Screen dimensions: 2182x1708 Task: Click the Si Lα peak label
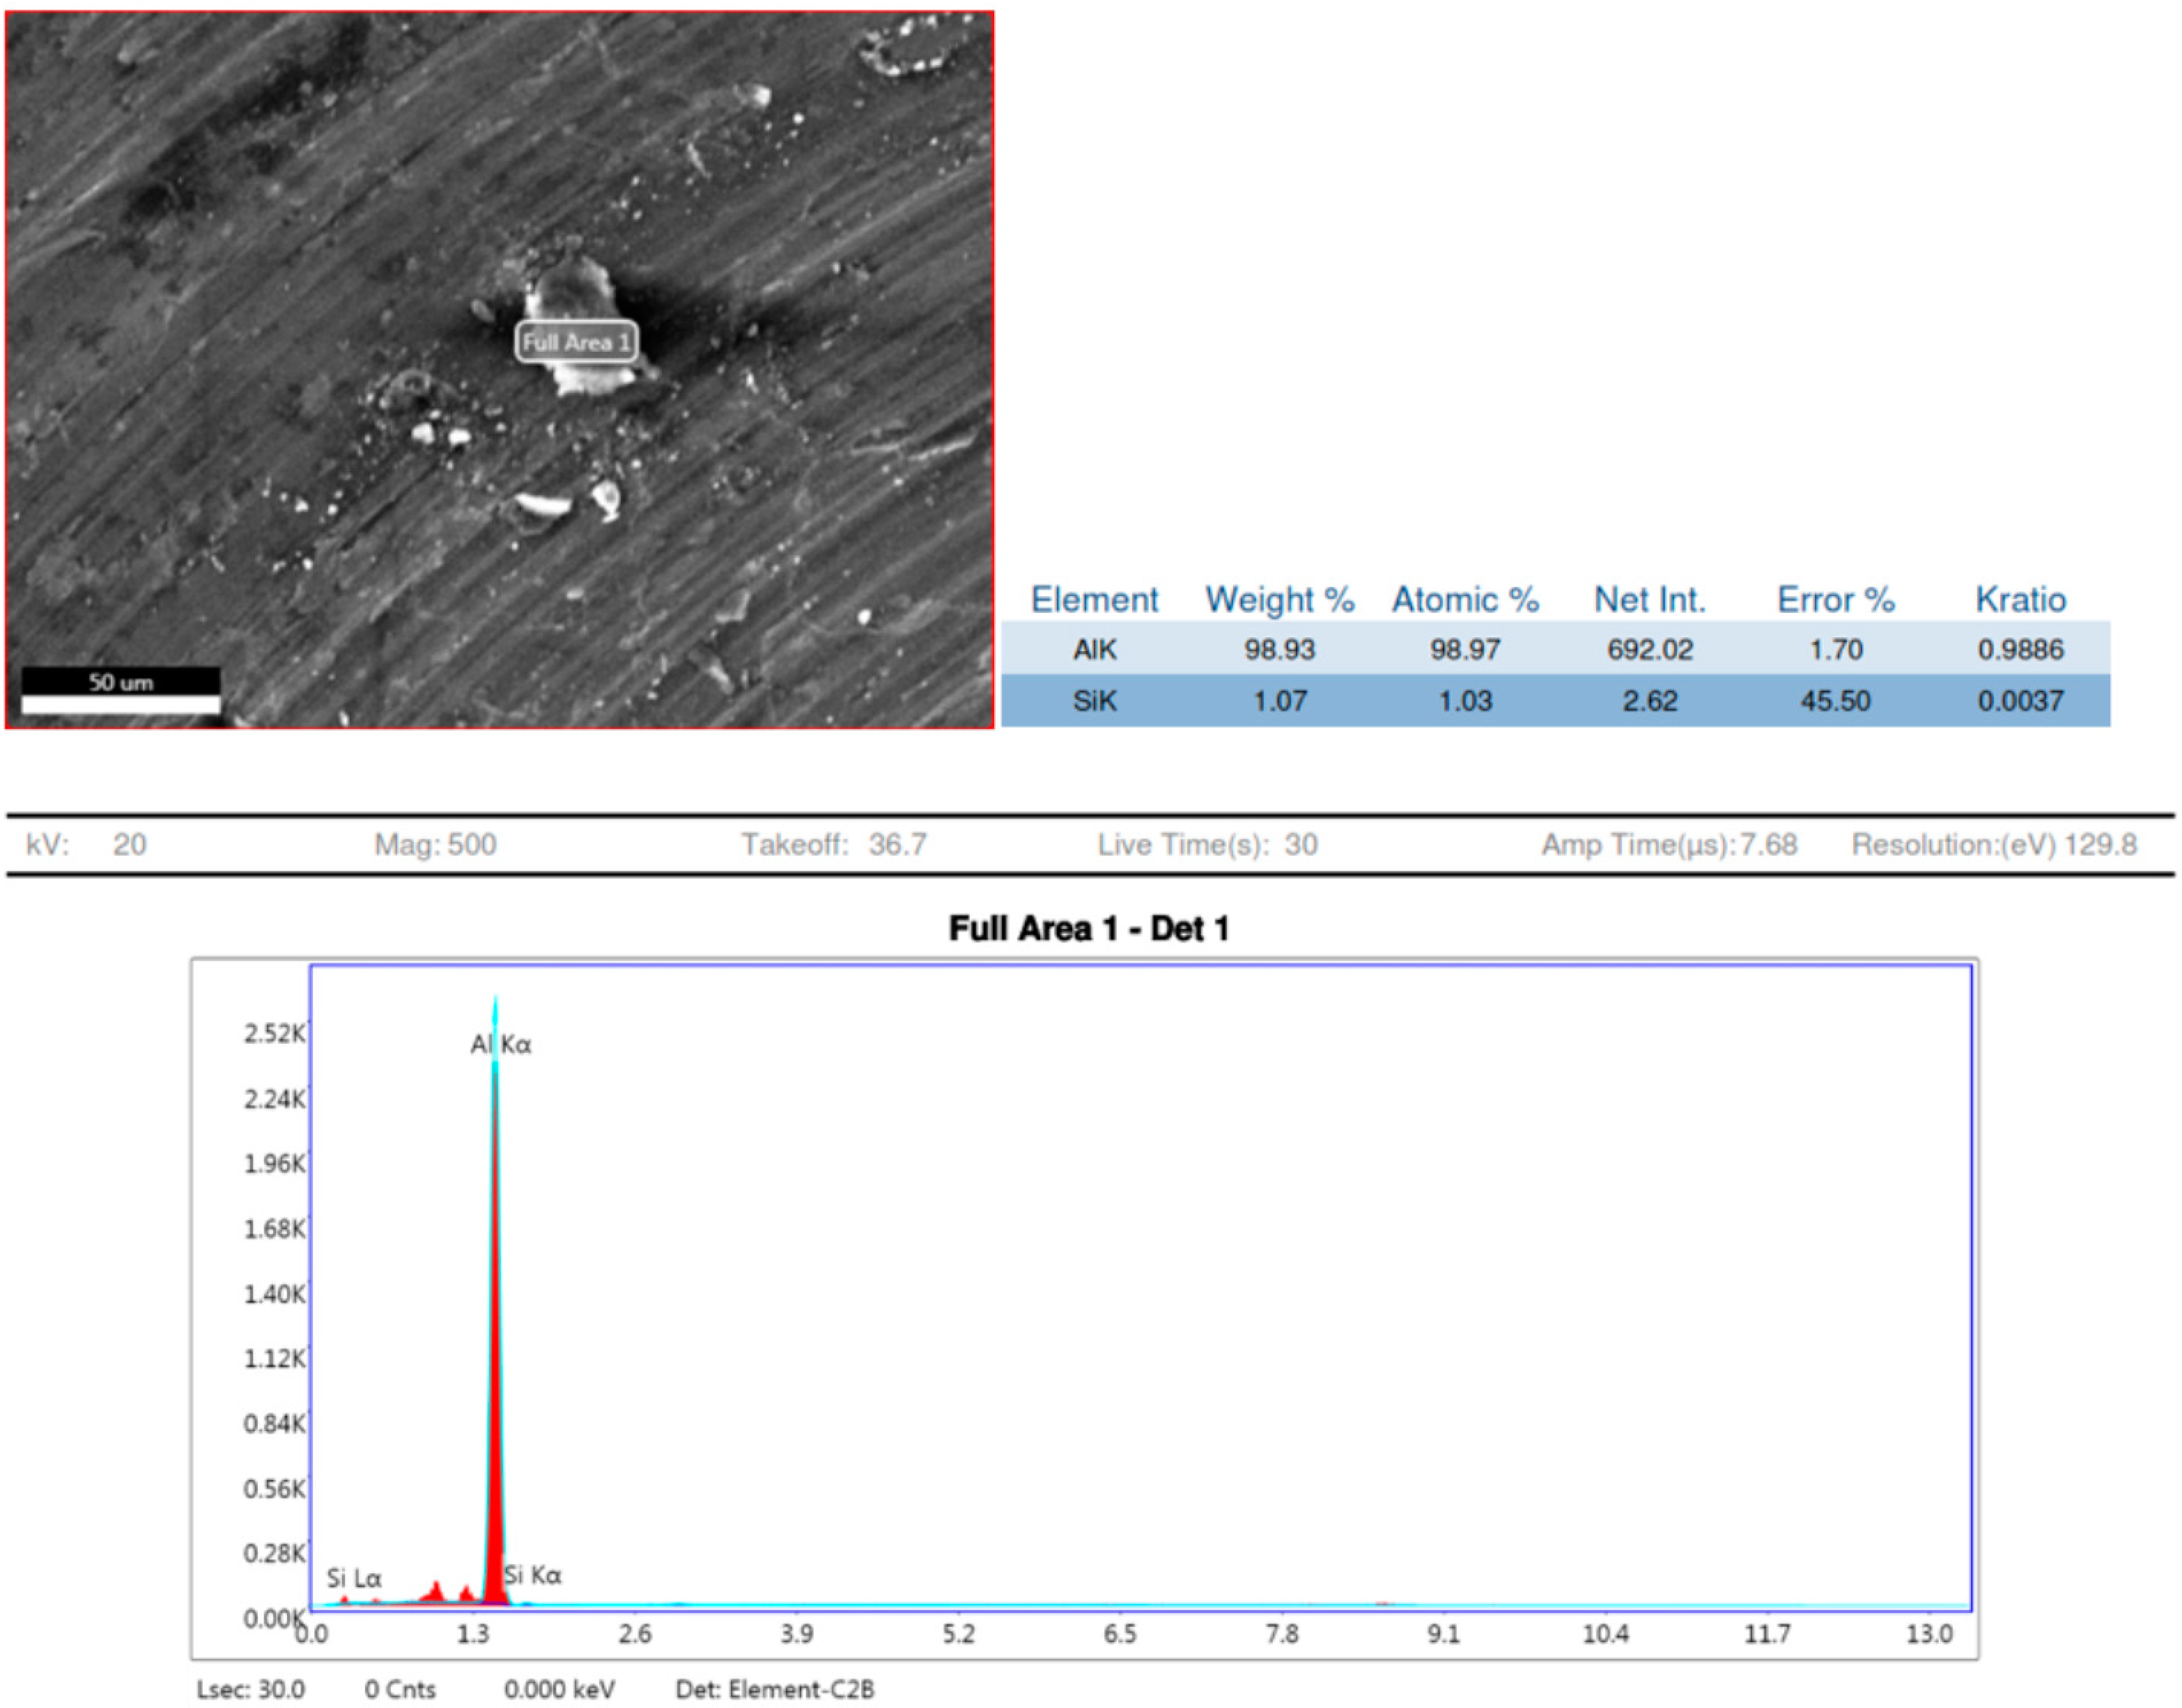point(354,1577)
